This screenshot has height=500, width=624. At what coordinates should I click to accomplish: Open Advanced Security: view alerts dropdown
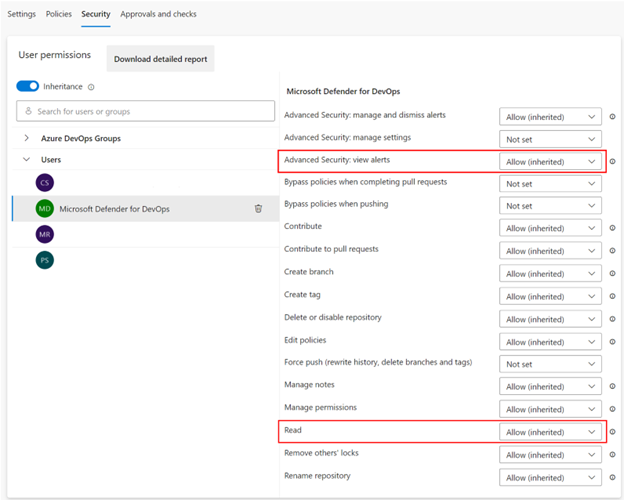pos(550,161)
